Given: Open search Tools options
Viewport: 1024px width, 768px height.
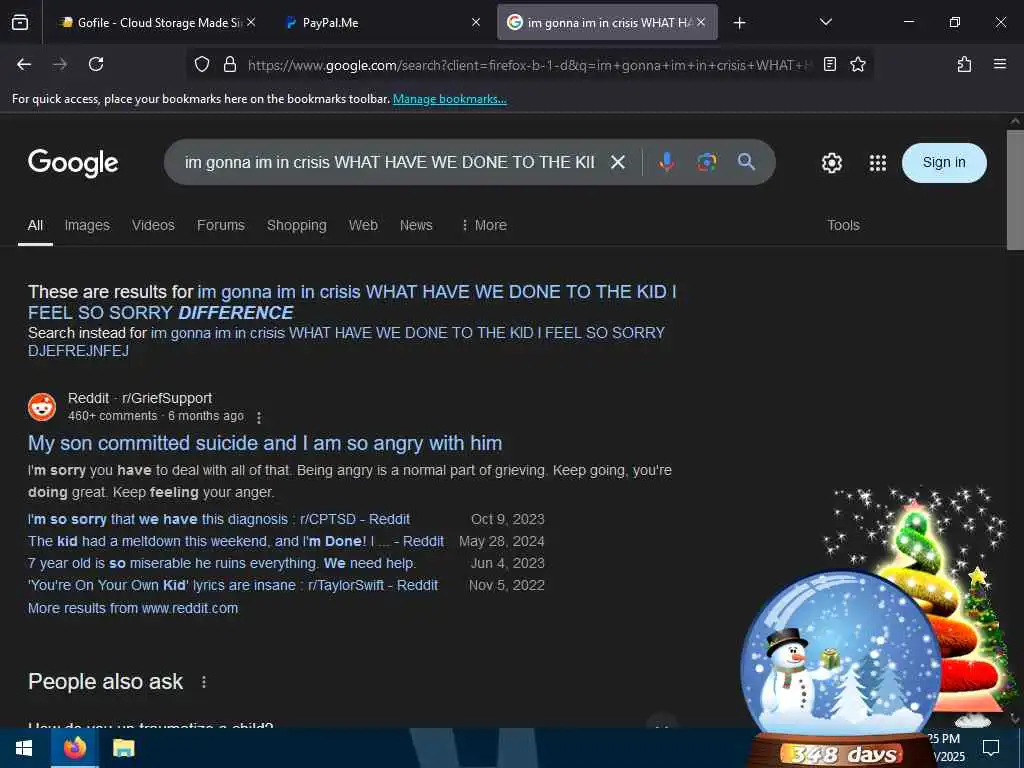Looking at the screenshot, I should coord(843,225).
